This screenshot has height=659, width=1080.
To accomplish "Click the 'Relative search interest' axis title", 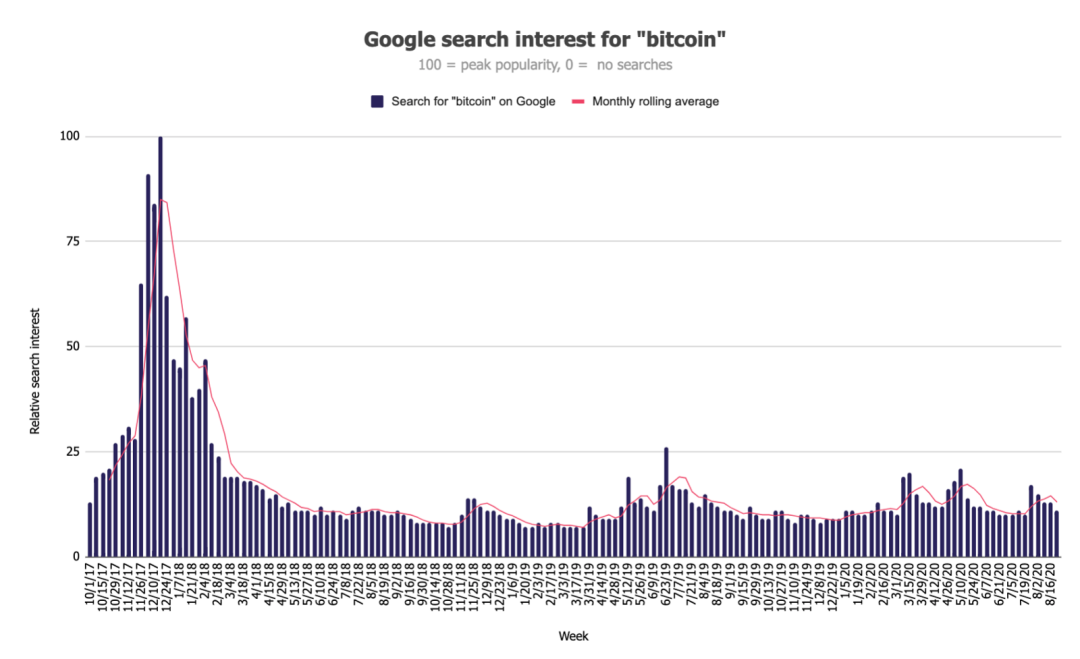I will pos(35,371).
